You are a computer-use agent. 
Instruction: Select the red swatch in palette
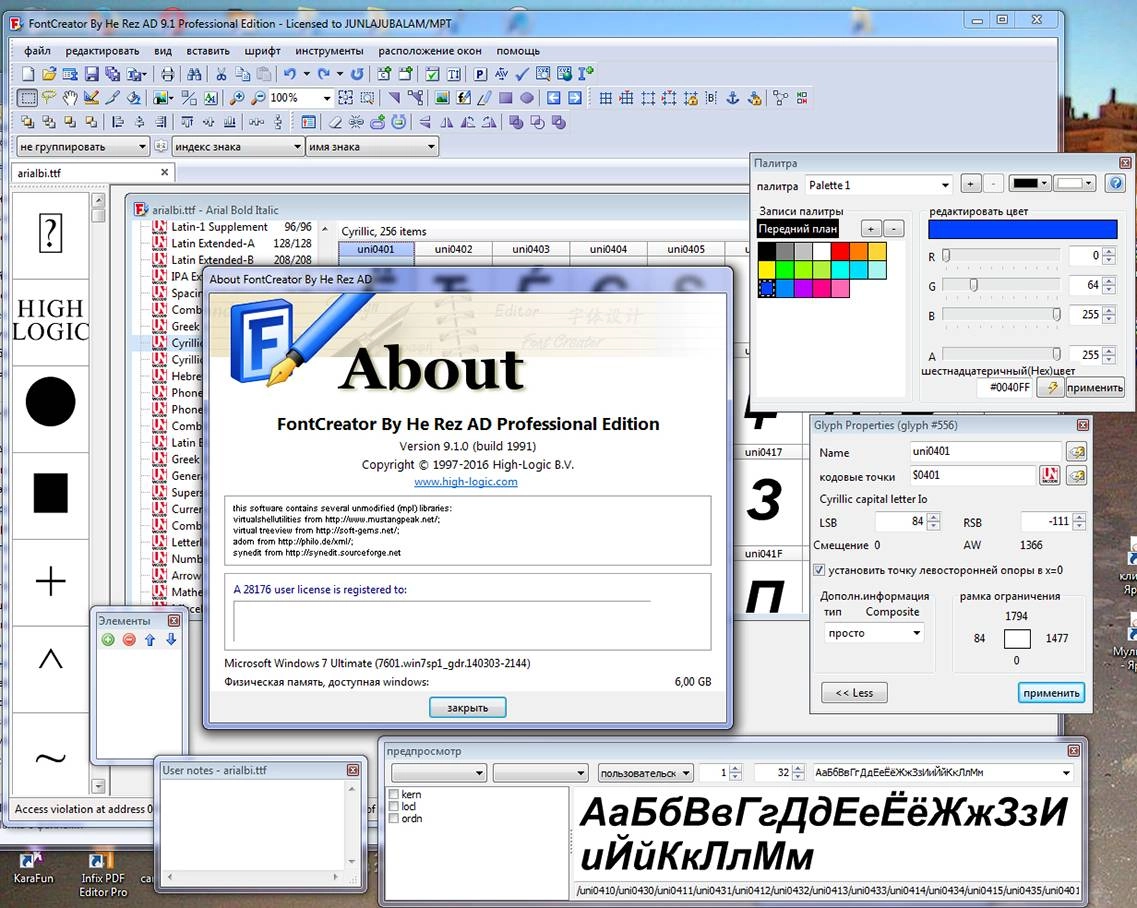tap(840, 251)
